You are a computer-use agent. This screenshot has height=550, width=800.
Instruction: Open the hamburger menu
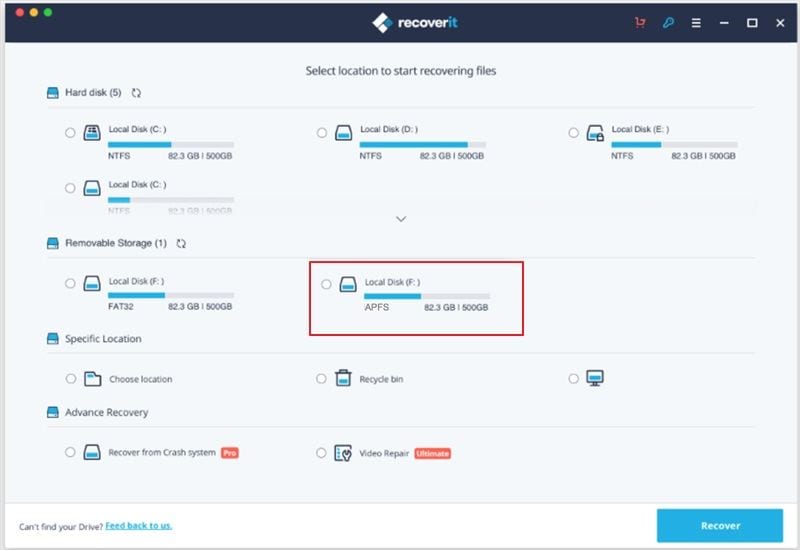[696, 23]
